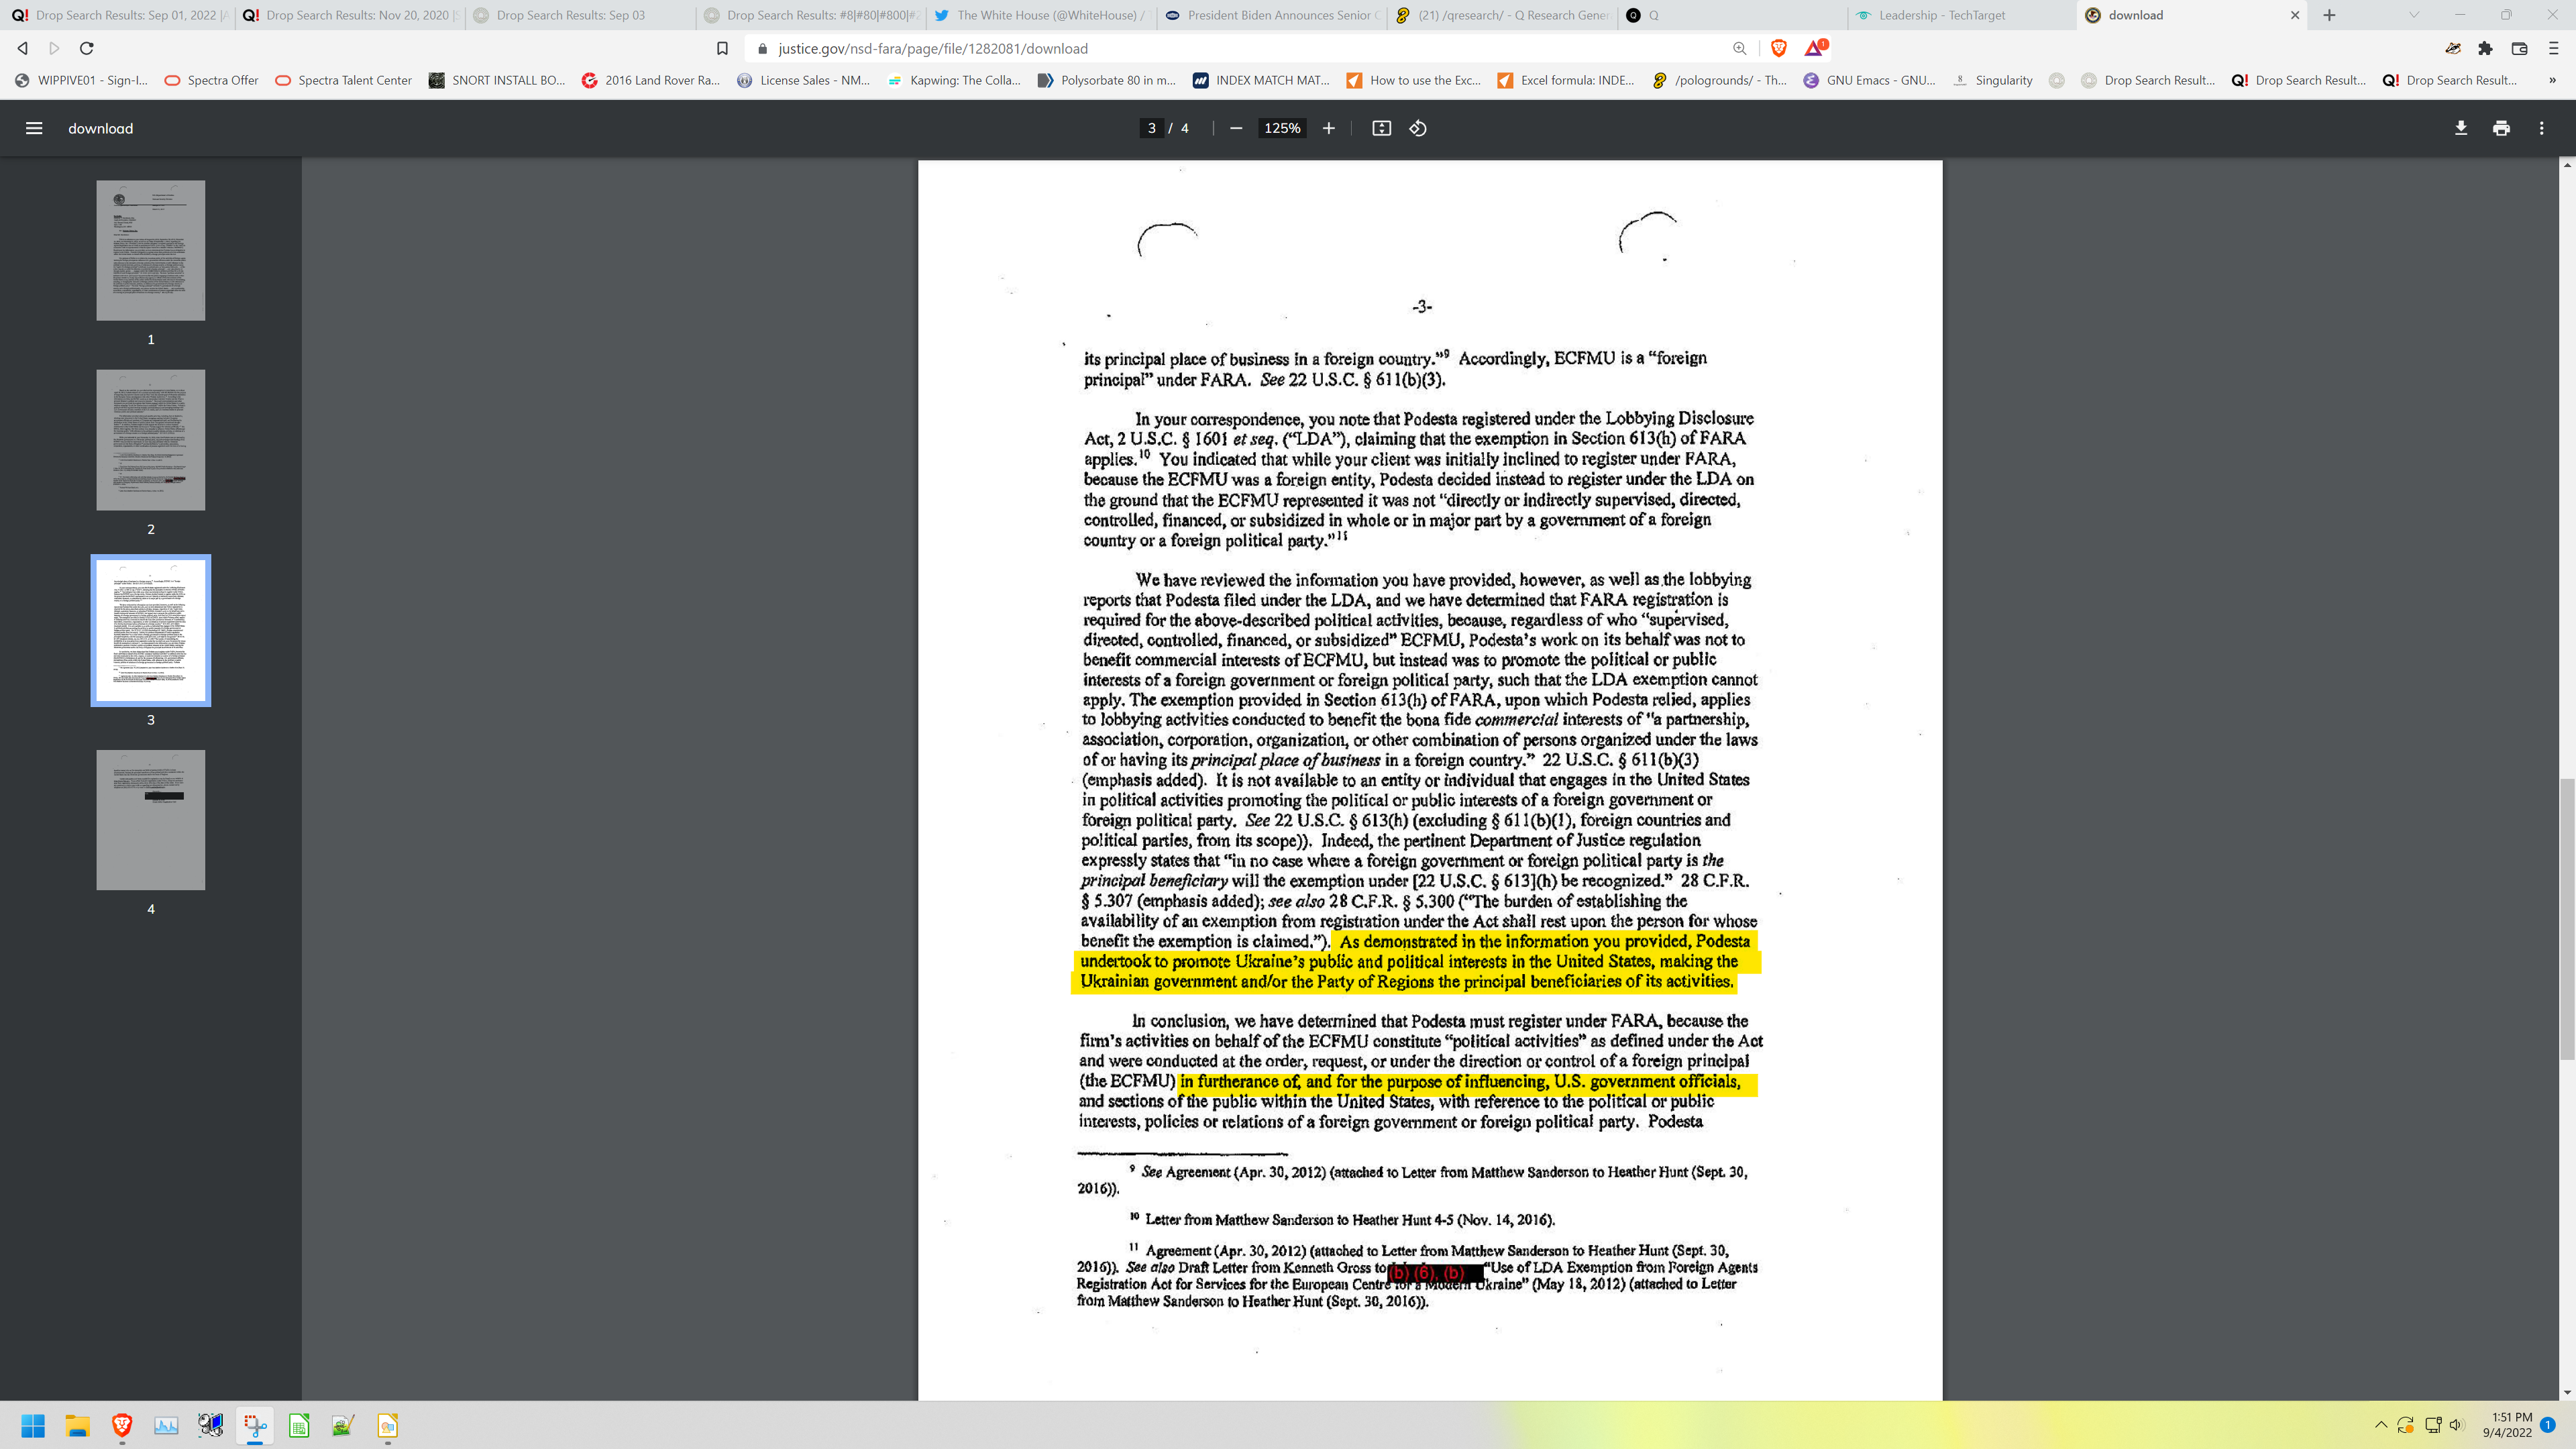The width and height of the screenshot is (2576, 1449).
Task: View site security lock information
Action: click(762, 48)
